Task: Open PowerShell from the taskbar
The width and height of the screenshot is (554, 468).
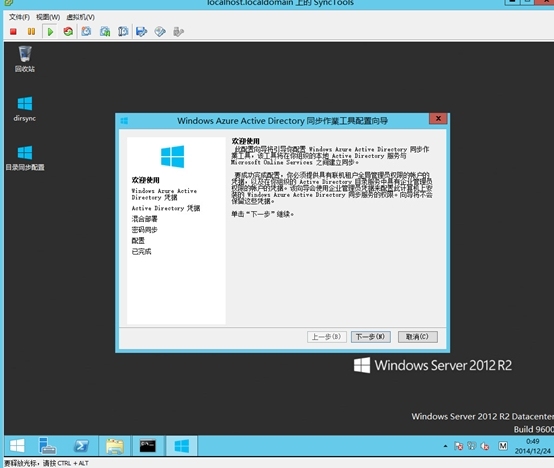Action: point(81,446)
